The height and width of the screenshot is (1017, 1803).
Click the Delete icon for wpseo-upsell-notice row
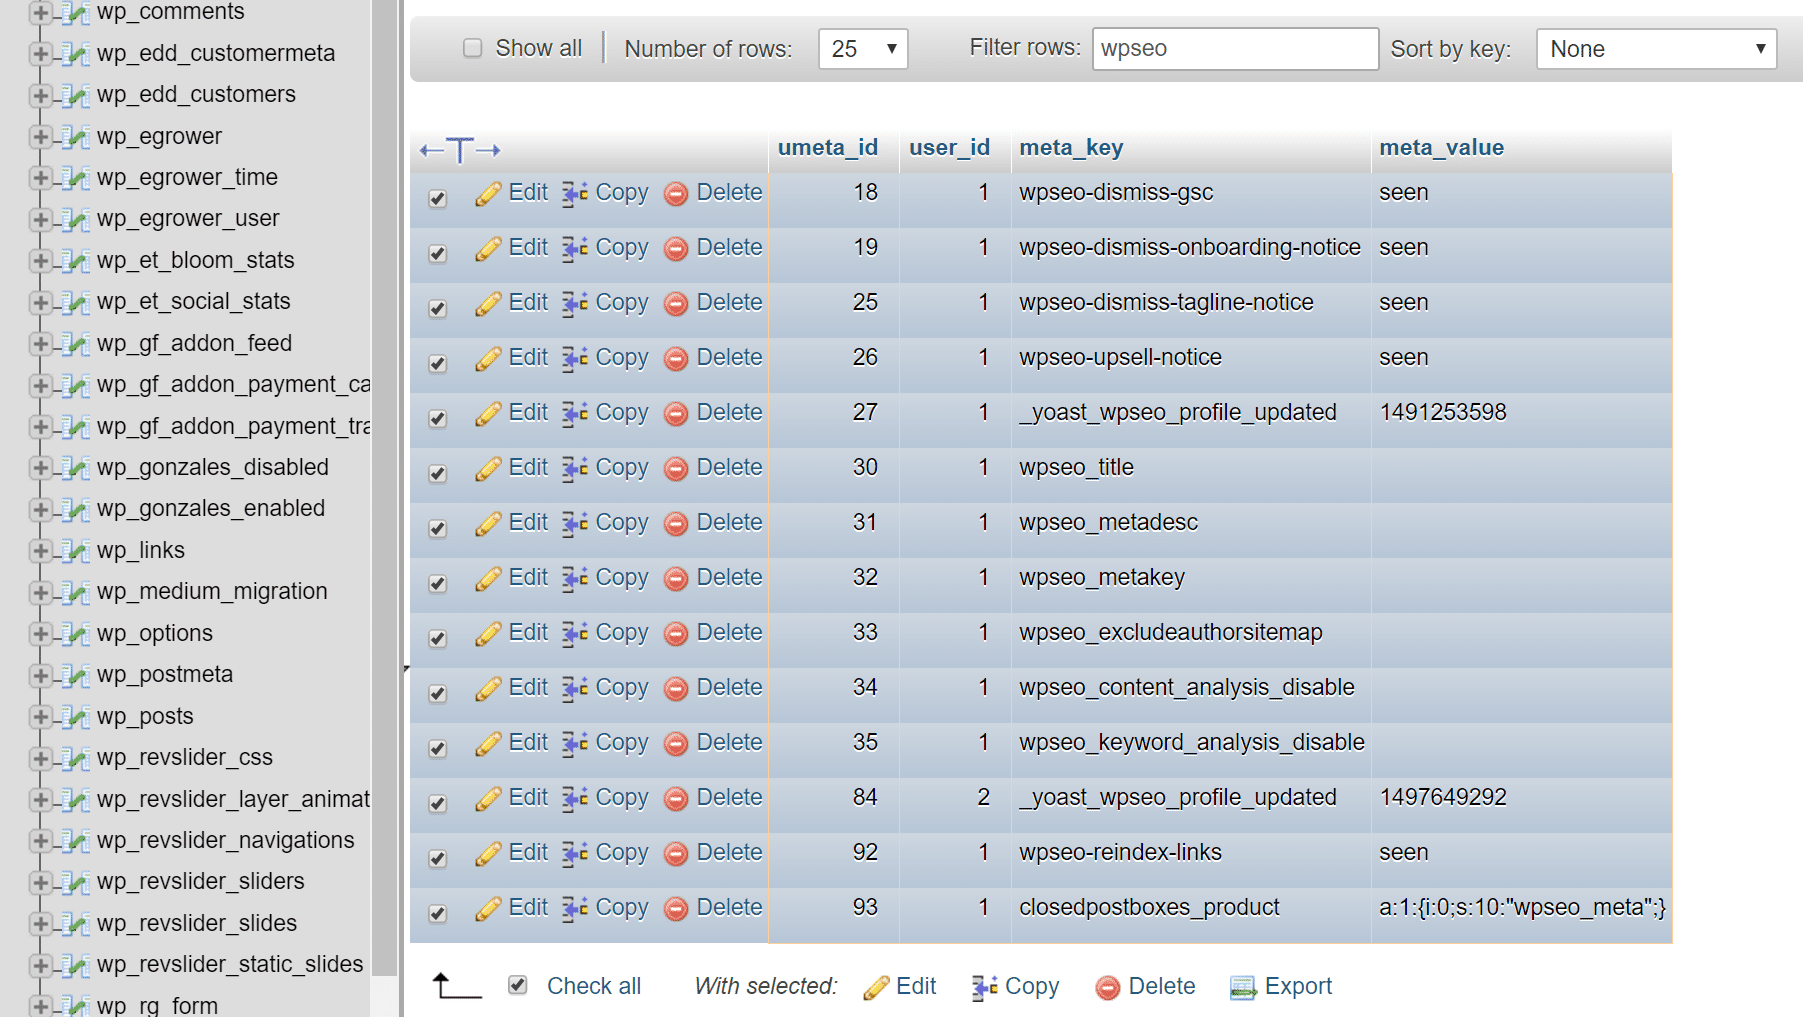point(677,358)
